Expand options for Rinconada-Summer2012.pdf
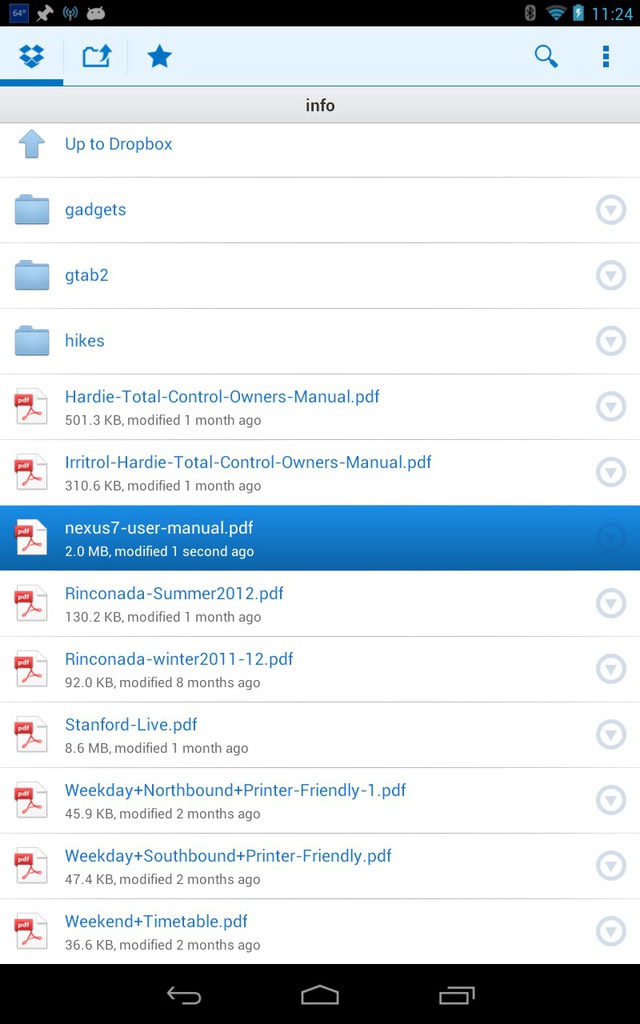This screenshot has height=1024, width=640. pos(611,603)
